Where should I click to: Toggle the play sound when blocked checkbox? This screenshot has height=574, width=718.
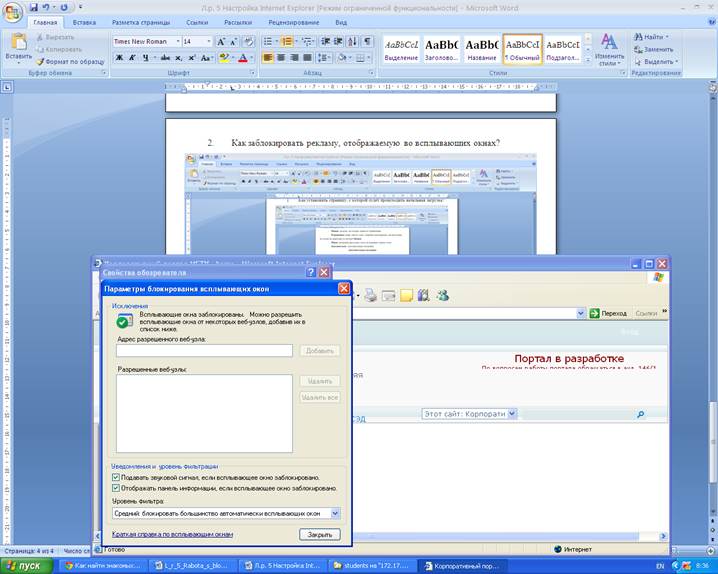(x=117, y=477)
